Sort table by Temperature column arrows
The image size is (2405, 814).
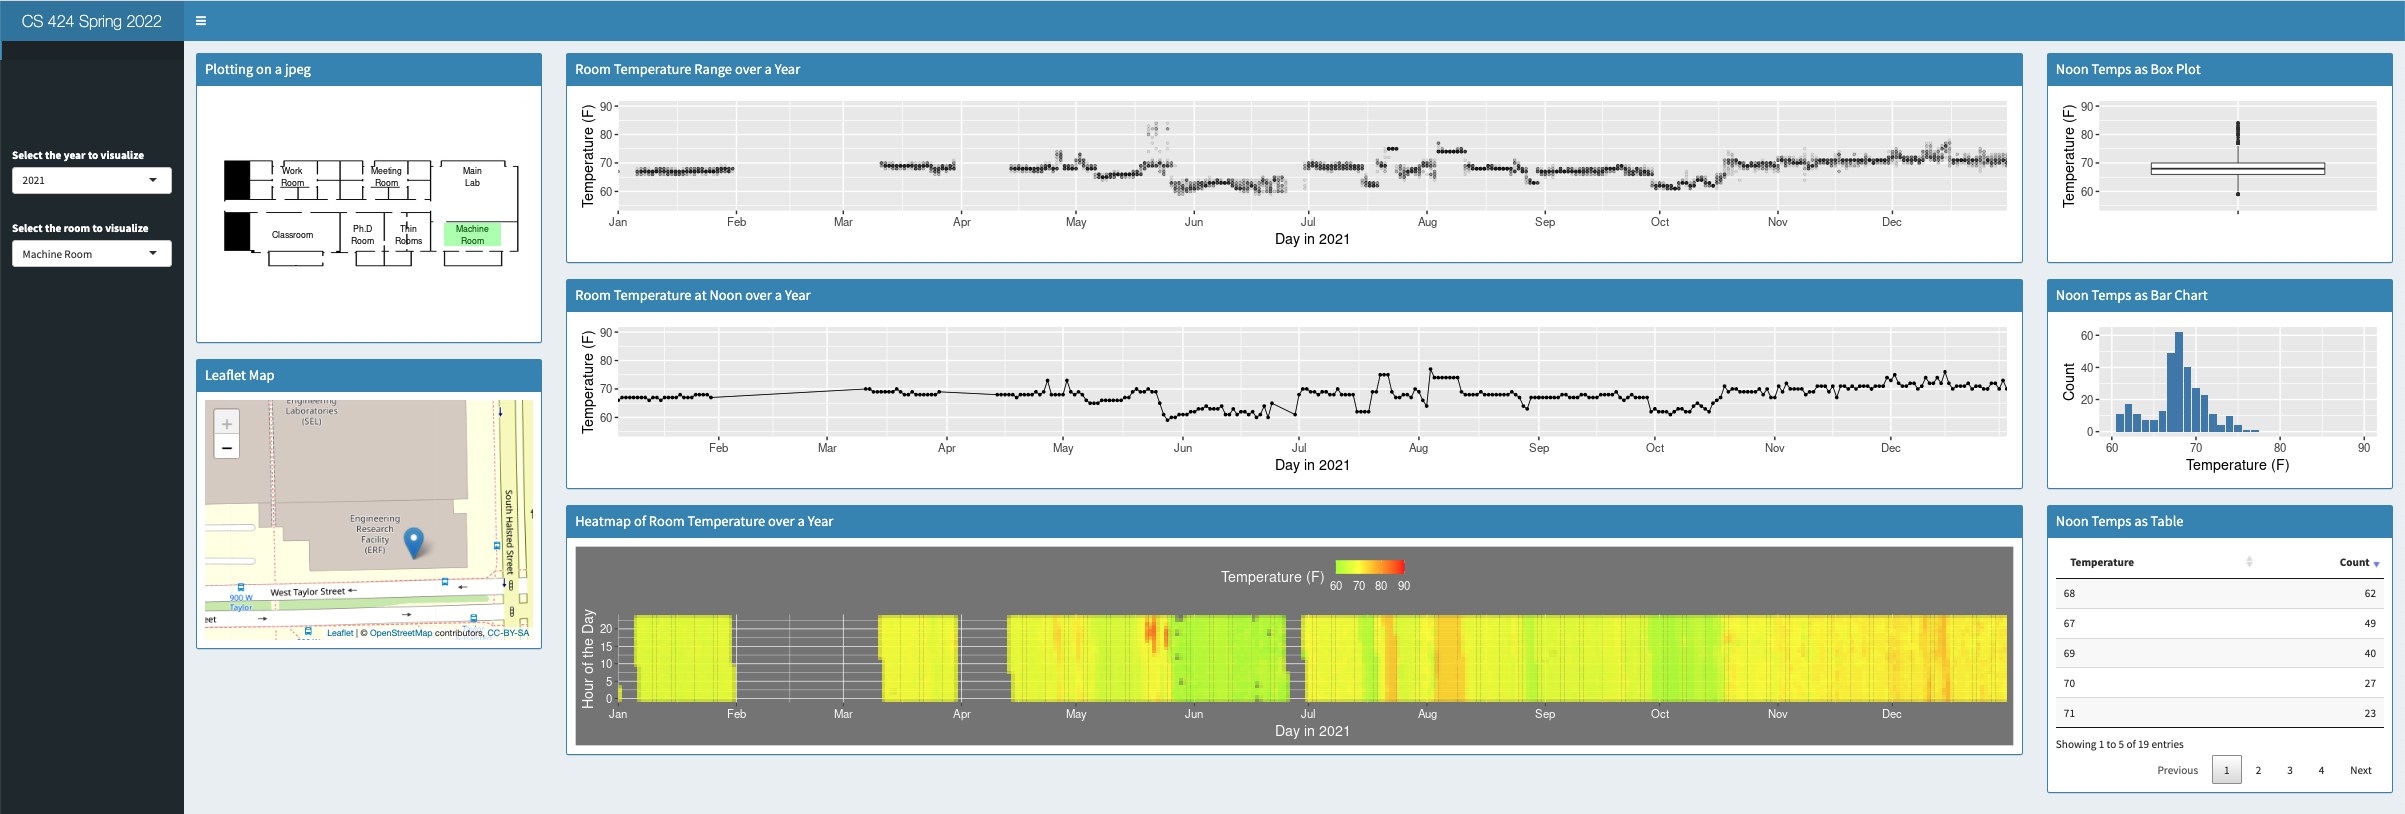click(2249, 562)
